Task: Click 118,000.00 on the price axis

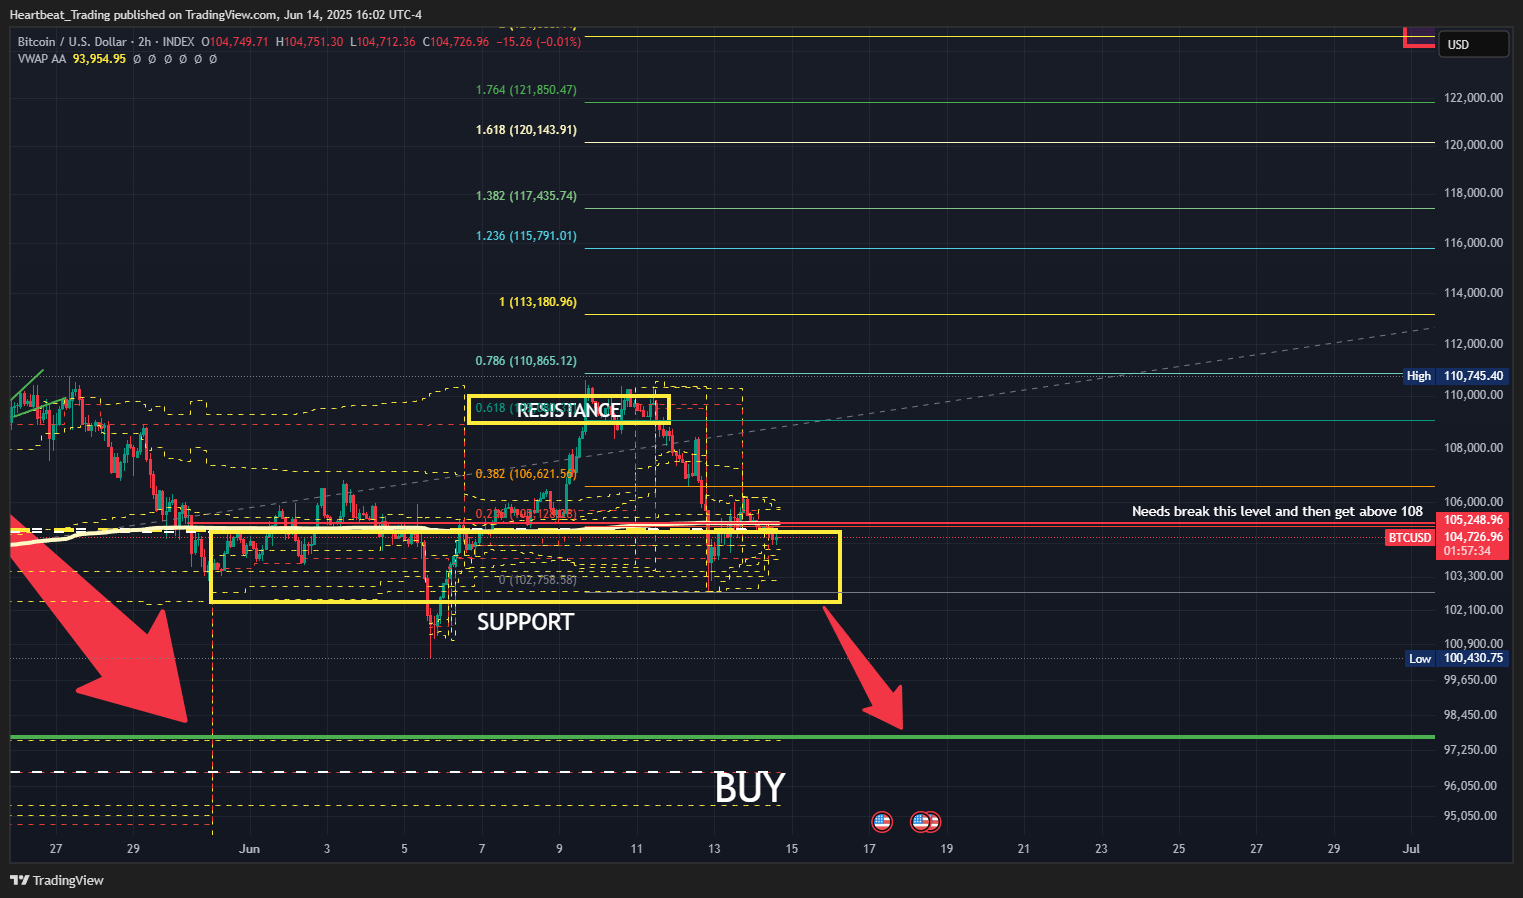Action: point(1473,193)
